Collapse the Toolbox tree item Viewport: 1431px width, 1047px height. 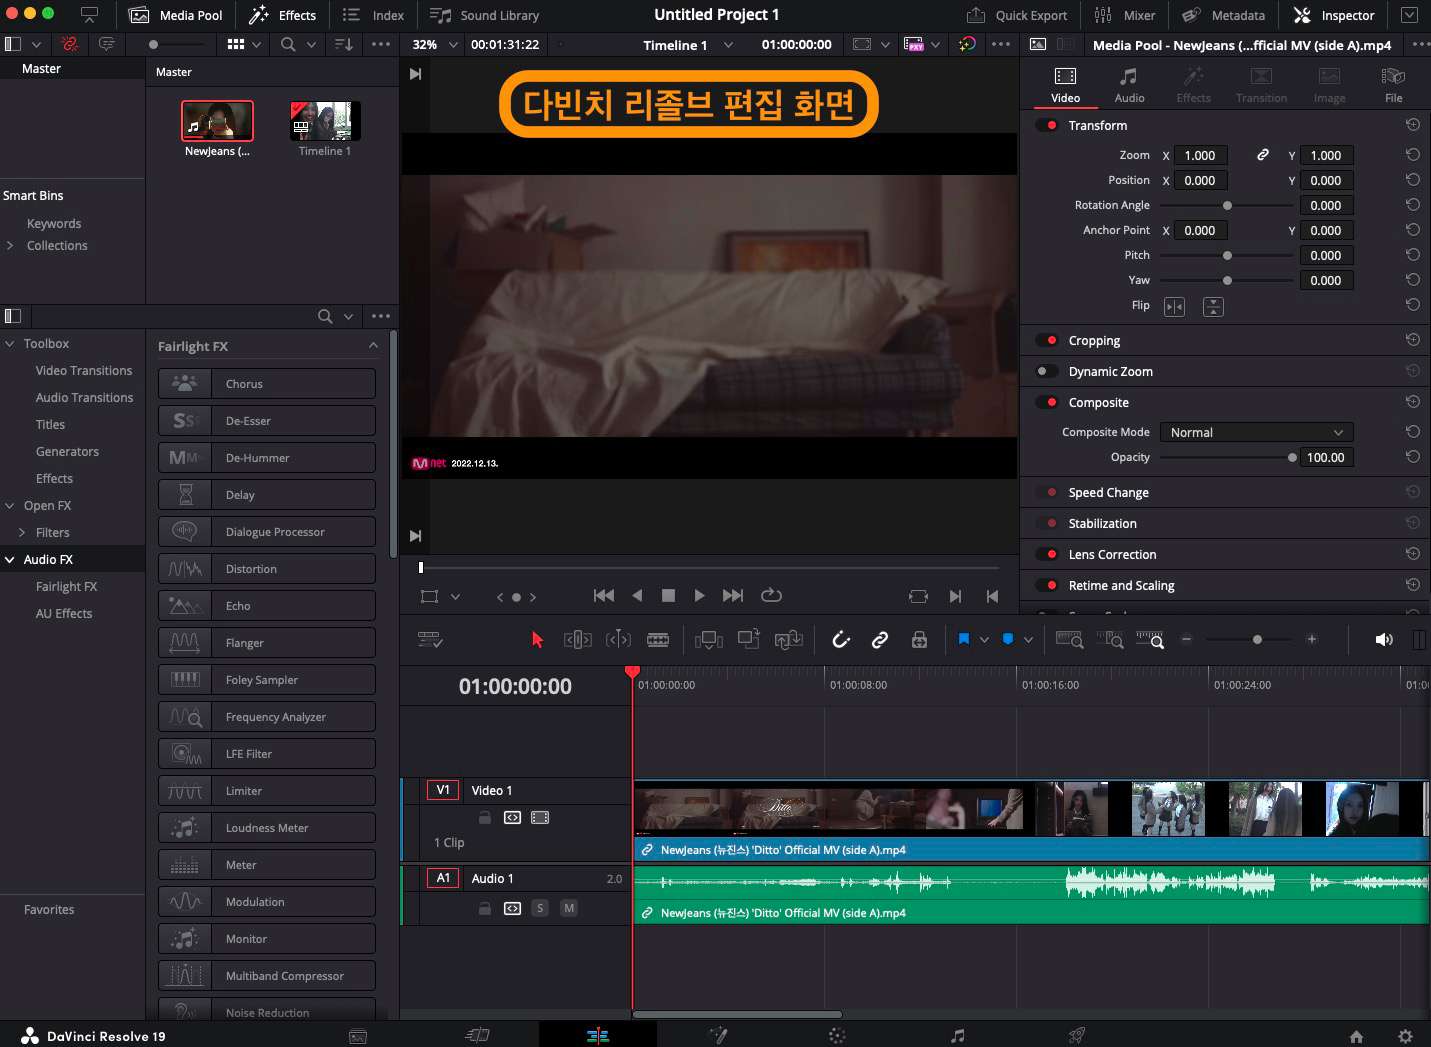pyautogui.click(x=10, y=343)
